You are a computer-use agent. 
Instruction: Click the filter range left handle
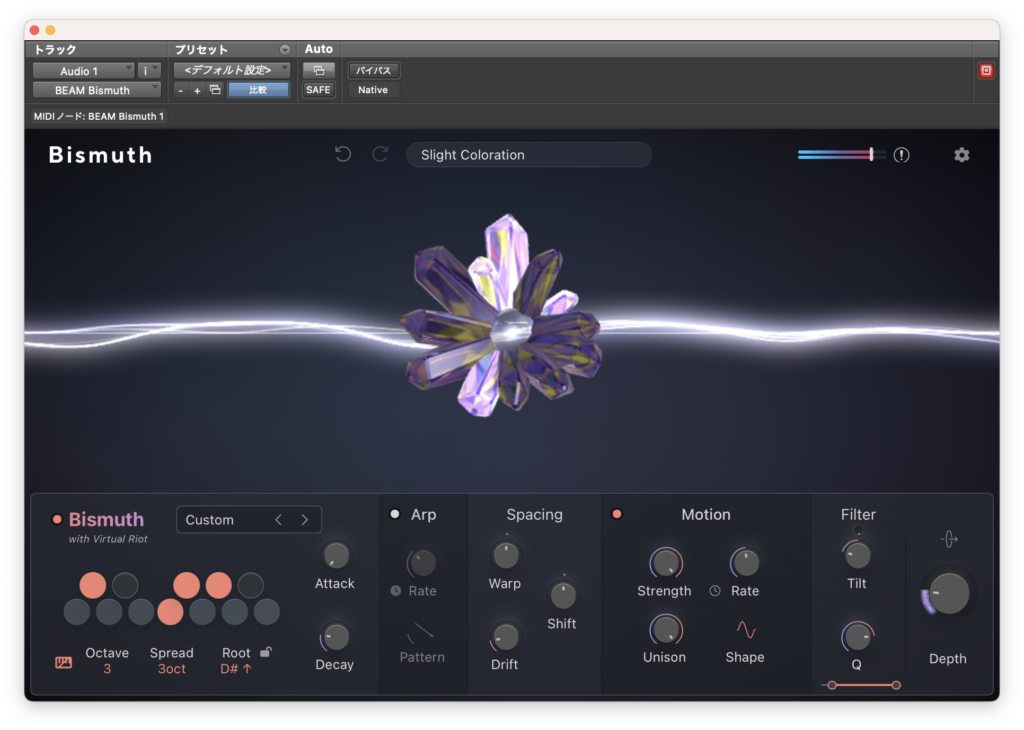coord(832,686)
